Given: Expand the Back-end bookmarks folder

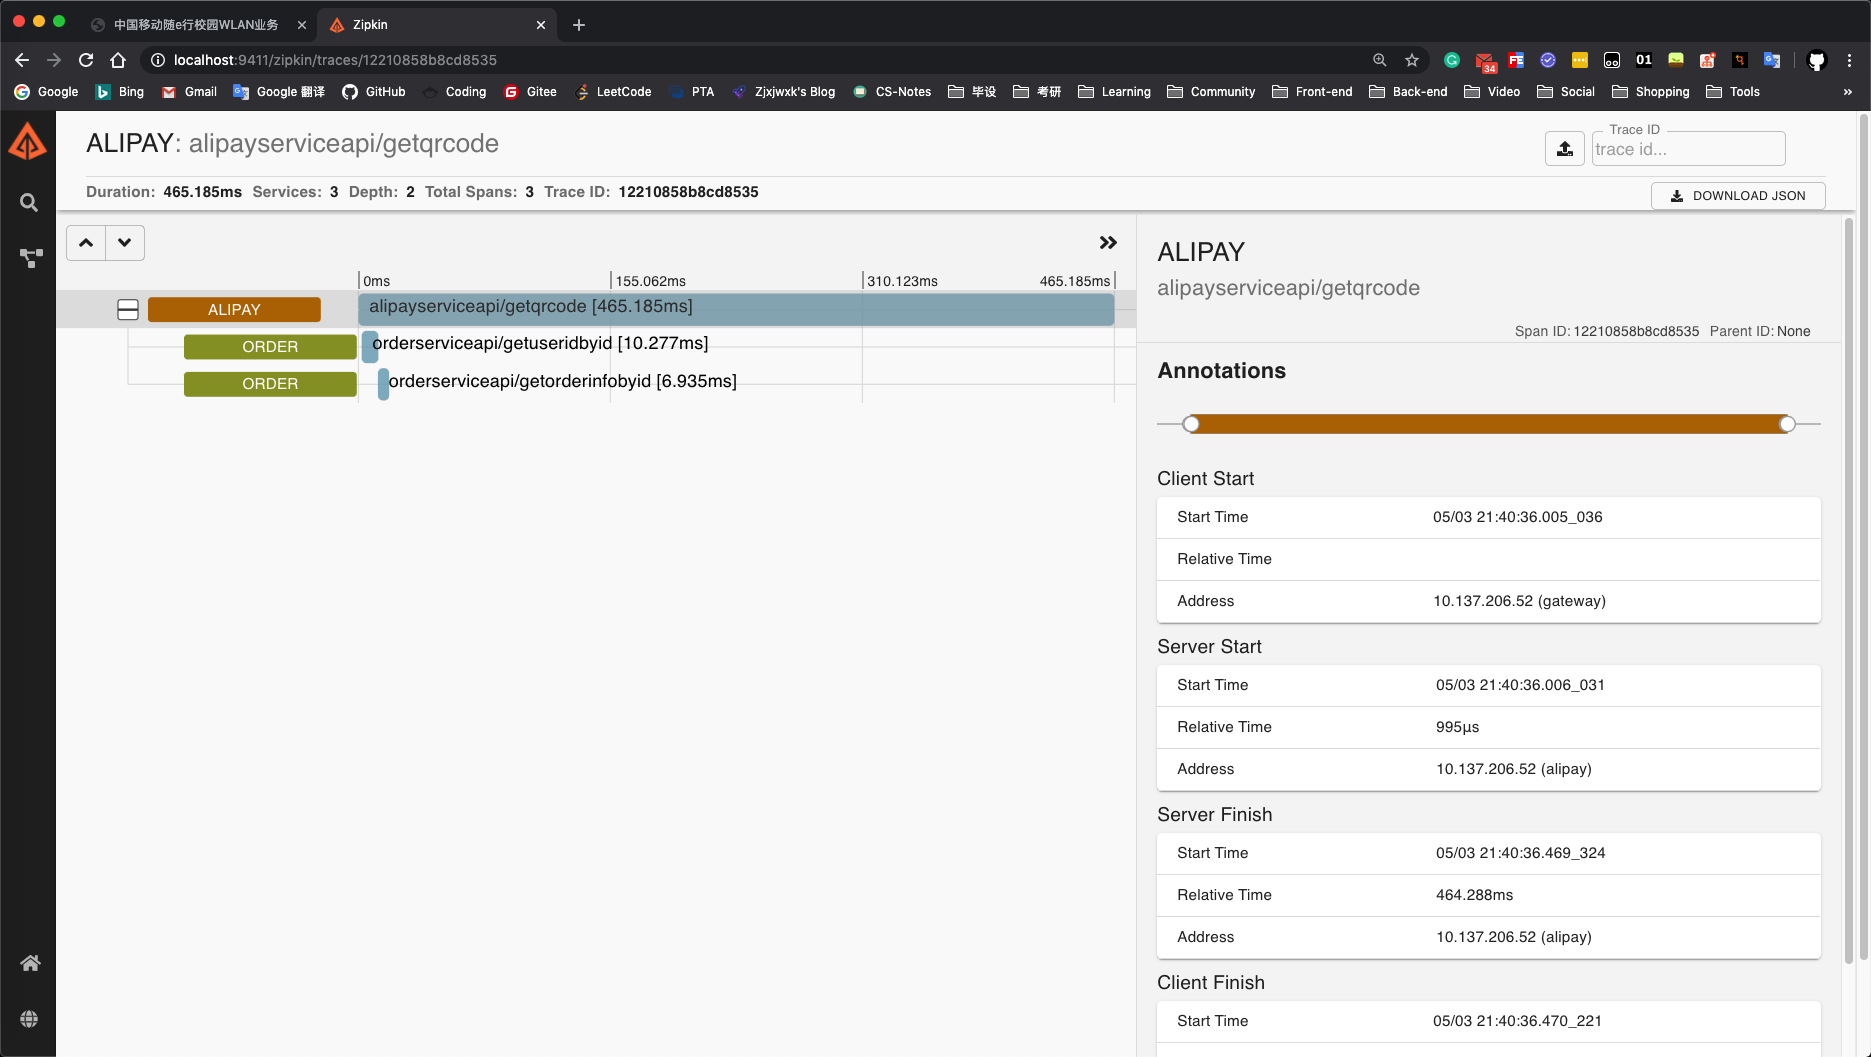Looking at the screenshot, I should [x=1408, y=91].
